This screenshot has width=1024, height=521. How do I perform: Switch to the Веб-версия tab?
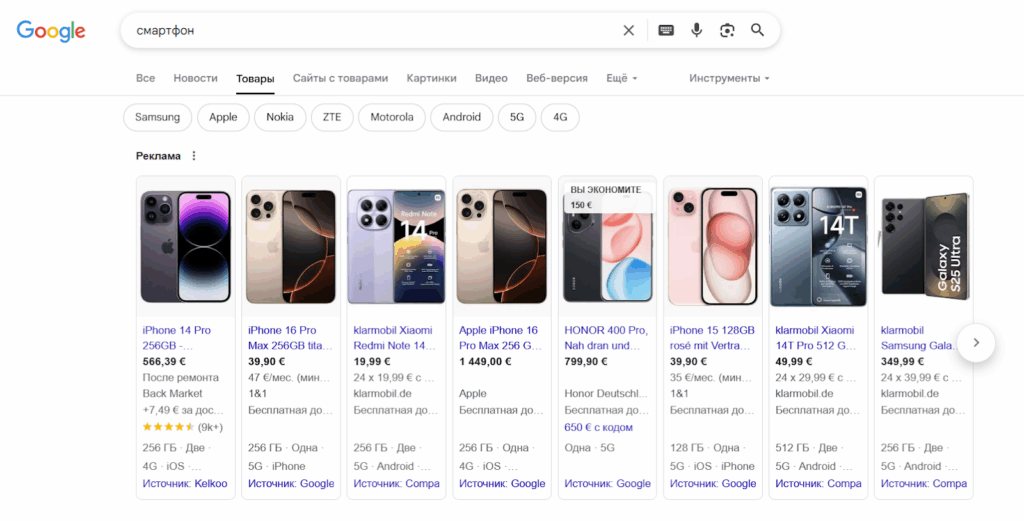(556, 78)
